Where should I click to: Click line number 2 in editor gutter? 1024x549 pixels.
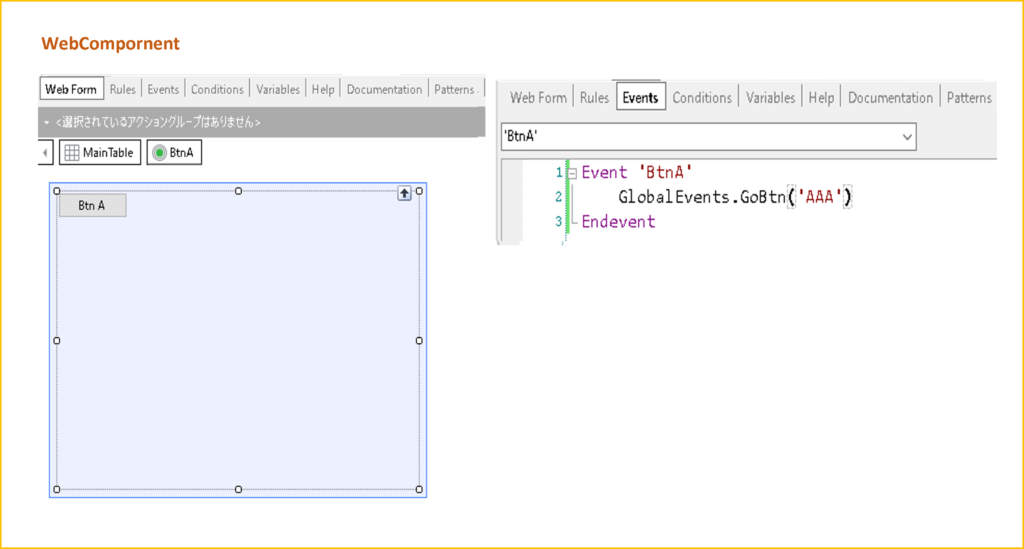558,196
